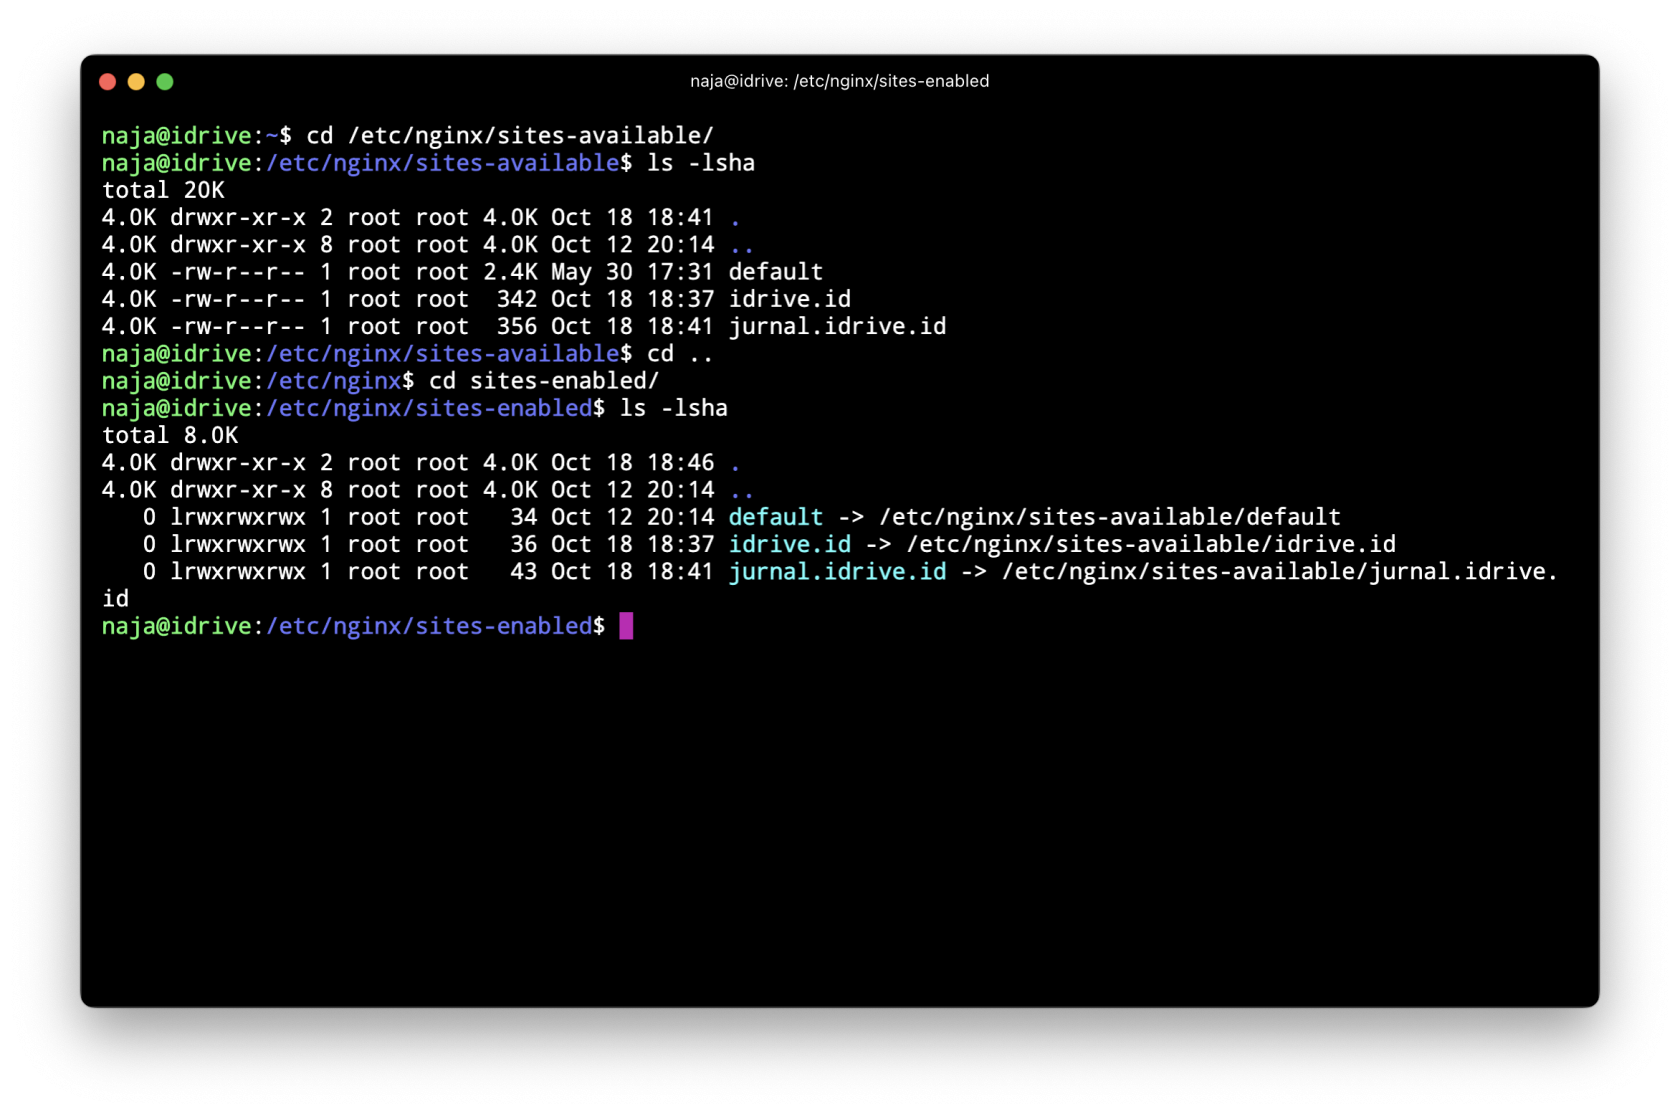The height and width of the screenshot is (1114, 1680).
Task: Click the prompt path /etc/nginx before cd sites-enabled/
Action: 333,381
